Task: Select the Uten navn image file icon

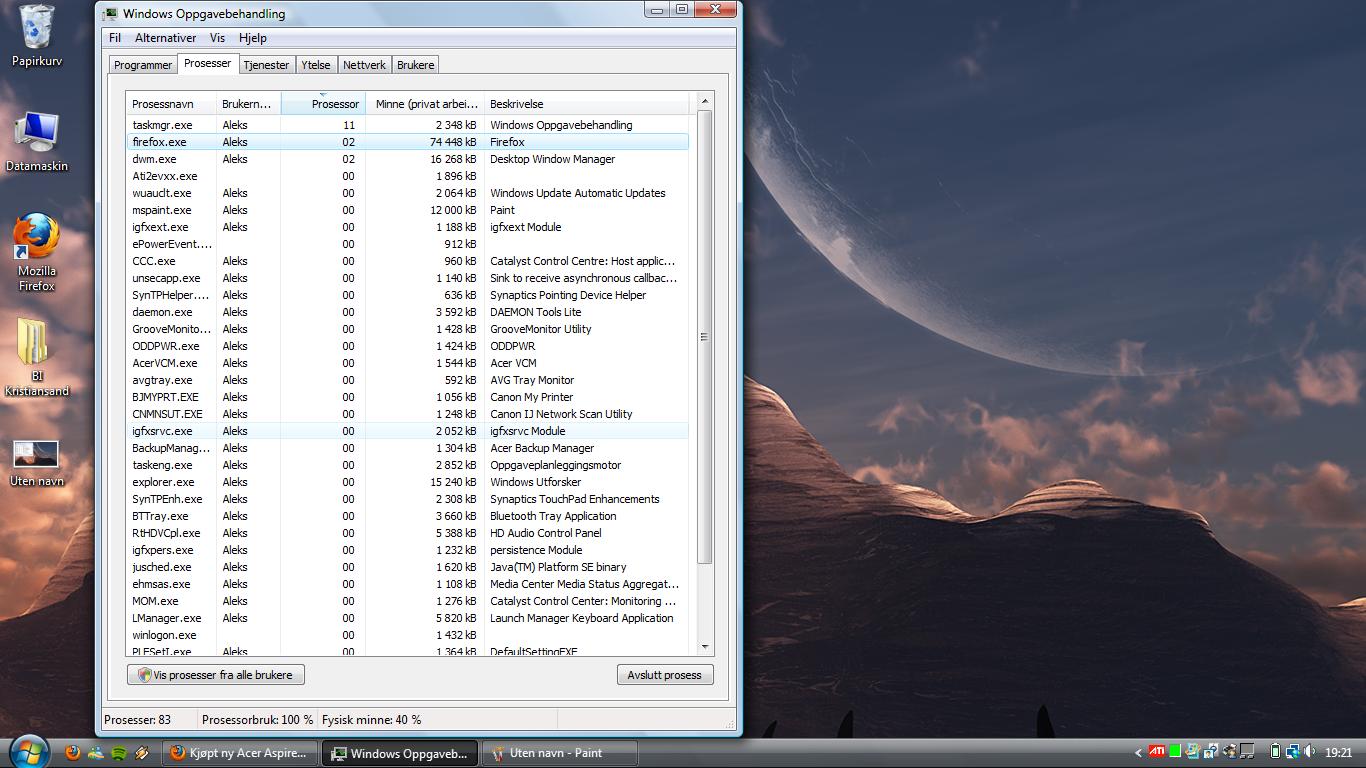Action: (x=37, y=464)
